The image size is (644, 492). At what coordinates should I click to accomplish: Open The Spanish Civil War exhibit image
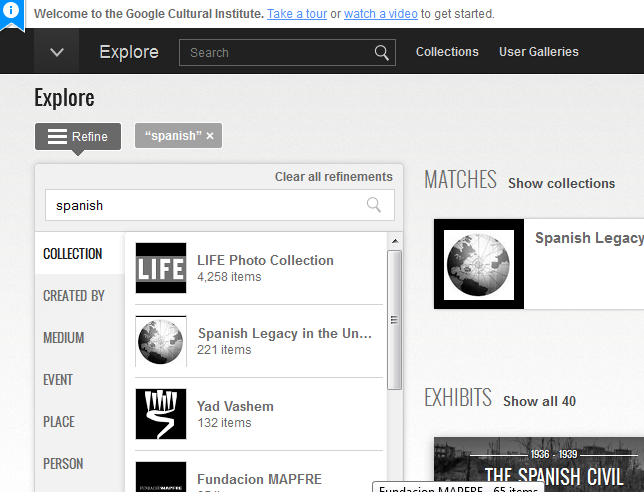pyautogui.click(x=539, y=464)
